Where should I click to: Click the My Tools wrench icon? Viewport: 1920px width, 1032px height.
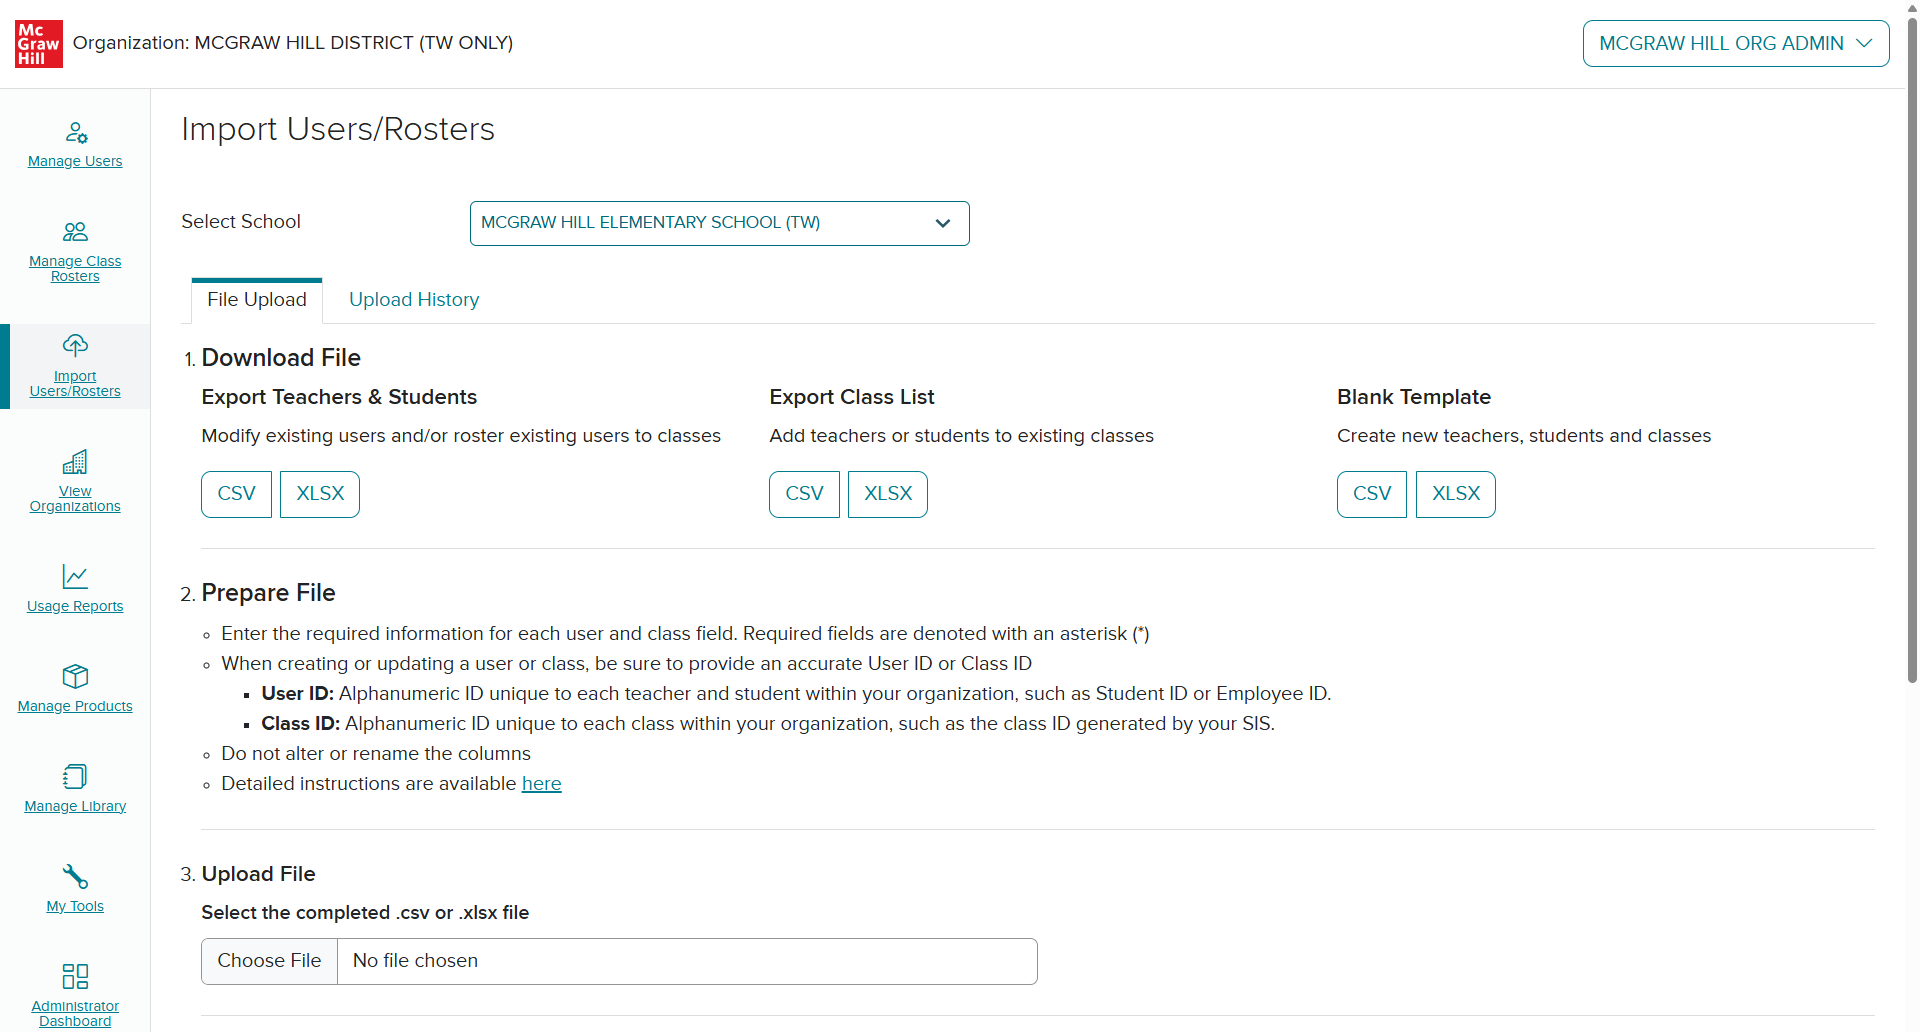pyautogui.click(x=75, y=876)
